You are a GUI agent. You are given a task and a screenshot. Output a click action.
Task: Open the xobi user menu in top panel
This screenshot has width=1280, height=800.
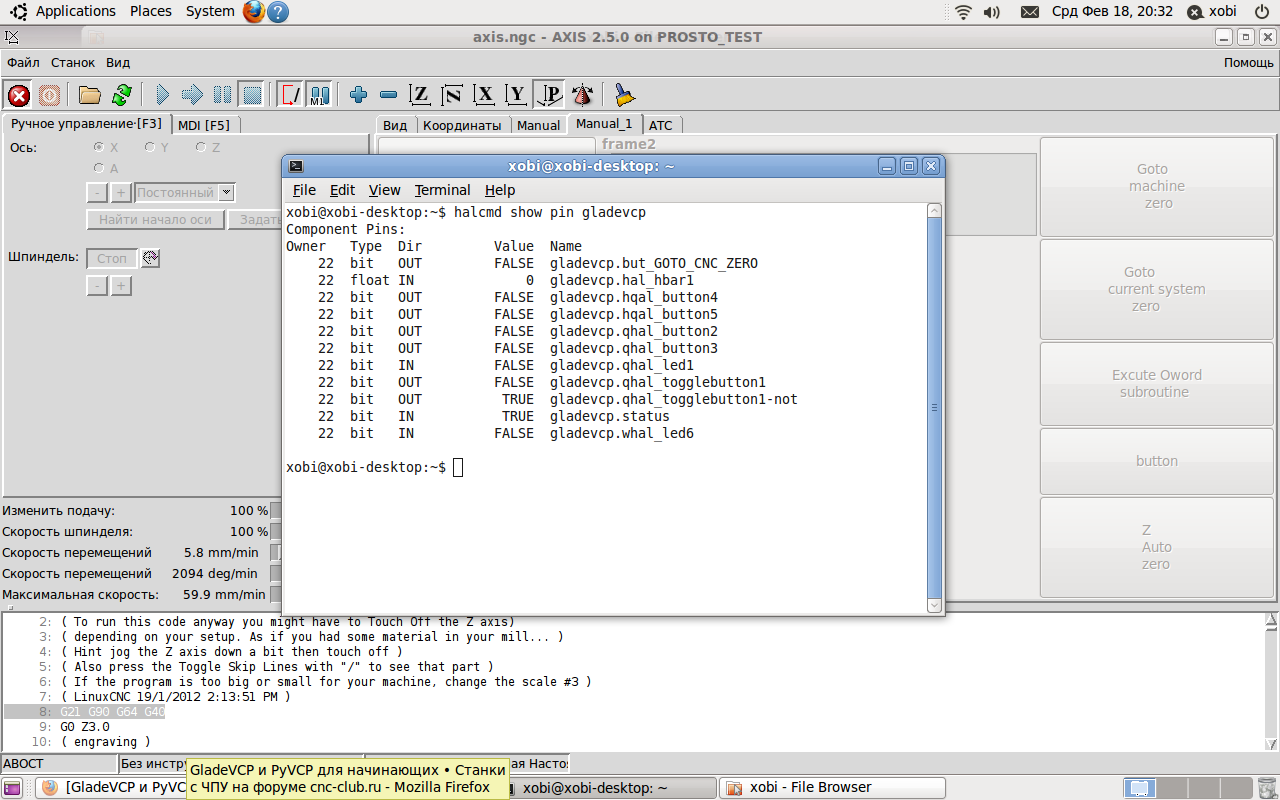[1212, 12]
